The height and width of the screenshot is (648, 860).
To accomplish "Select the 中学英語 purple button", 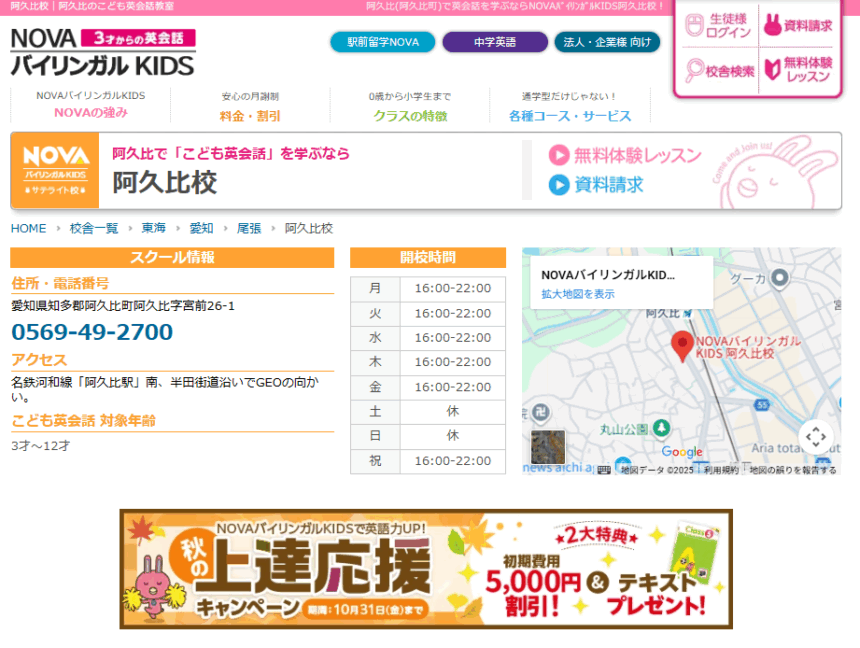I will tap(494, 42).
